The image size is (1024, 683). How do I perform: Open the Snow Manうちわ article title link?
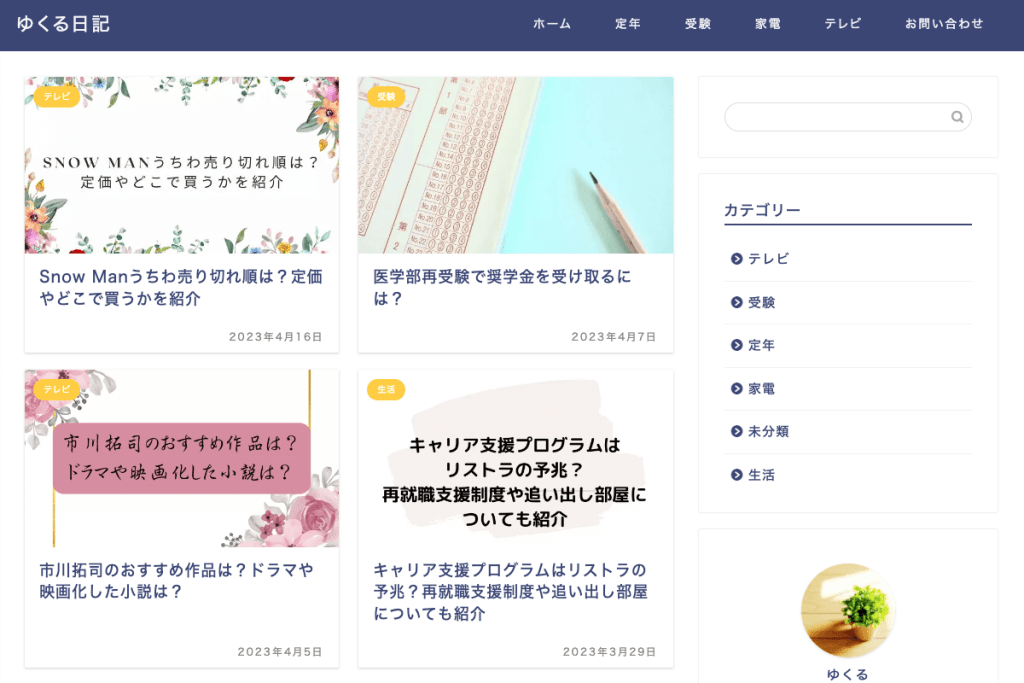tap(181, 287)
